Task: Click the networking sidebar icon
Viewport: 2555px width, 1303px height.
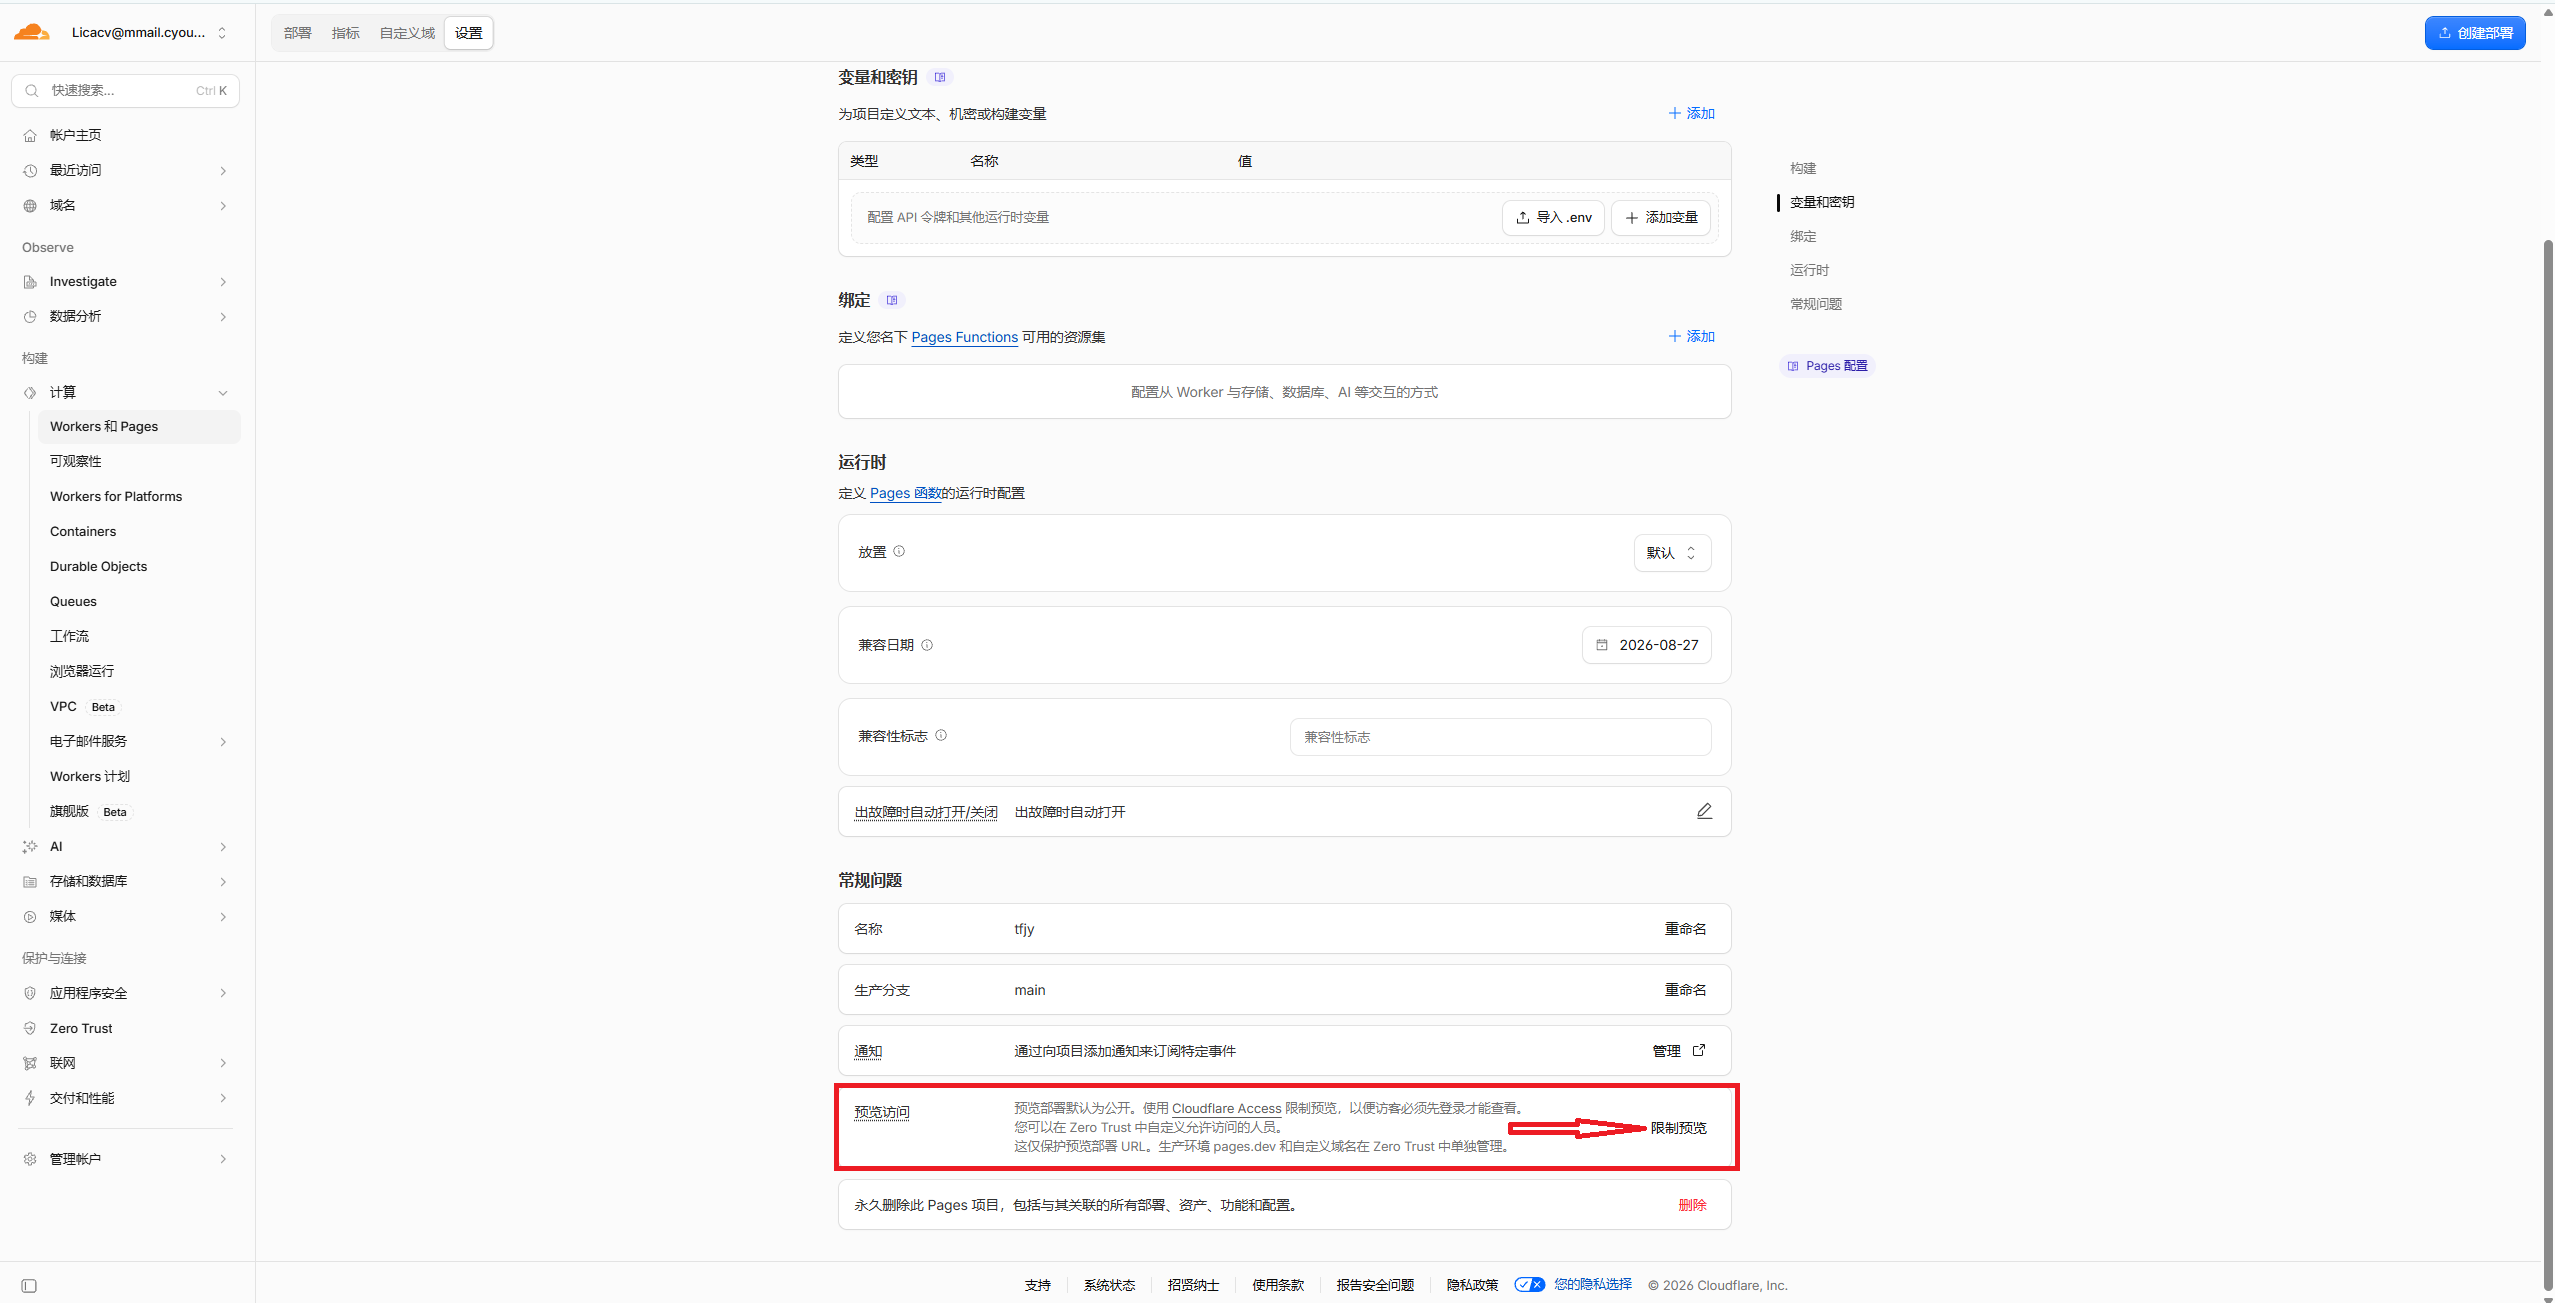Action: (30, 1063)
